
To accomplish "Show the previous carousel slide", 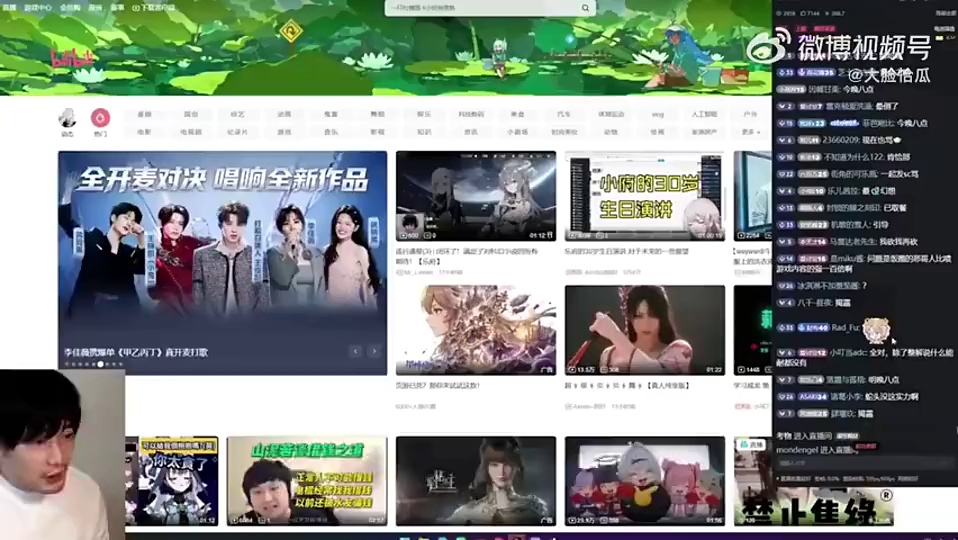I will point(355,351).
